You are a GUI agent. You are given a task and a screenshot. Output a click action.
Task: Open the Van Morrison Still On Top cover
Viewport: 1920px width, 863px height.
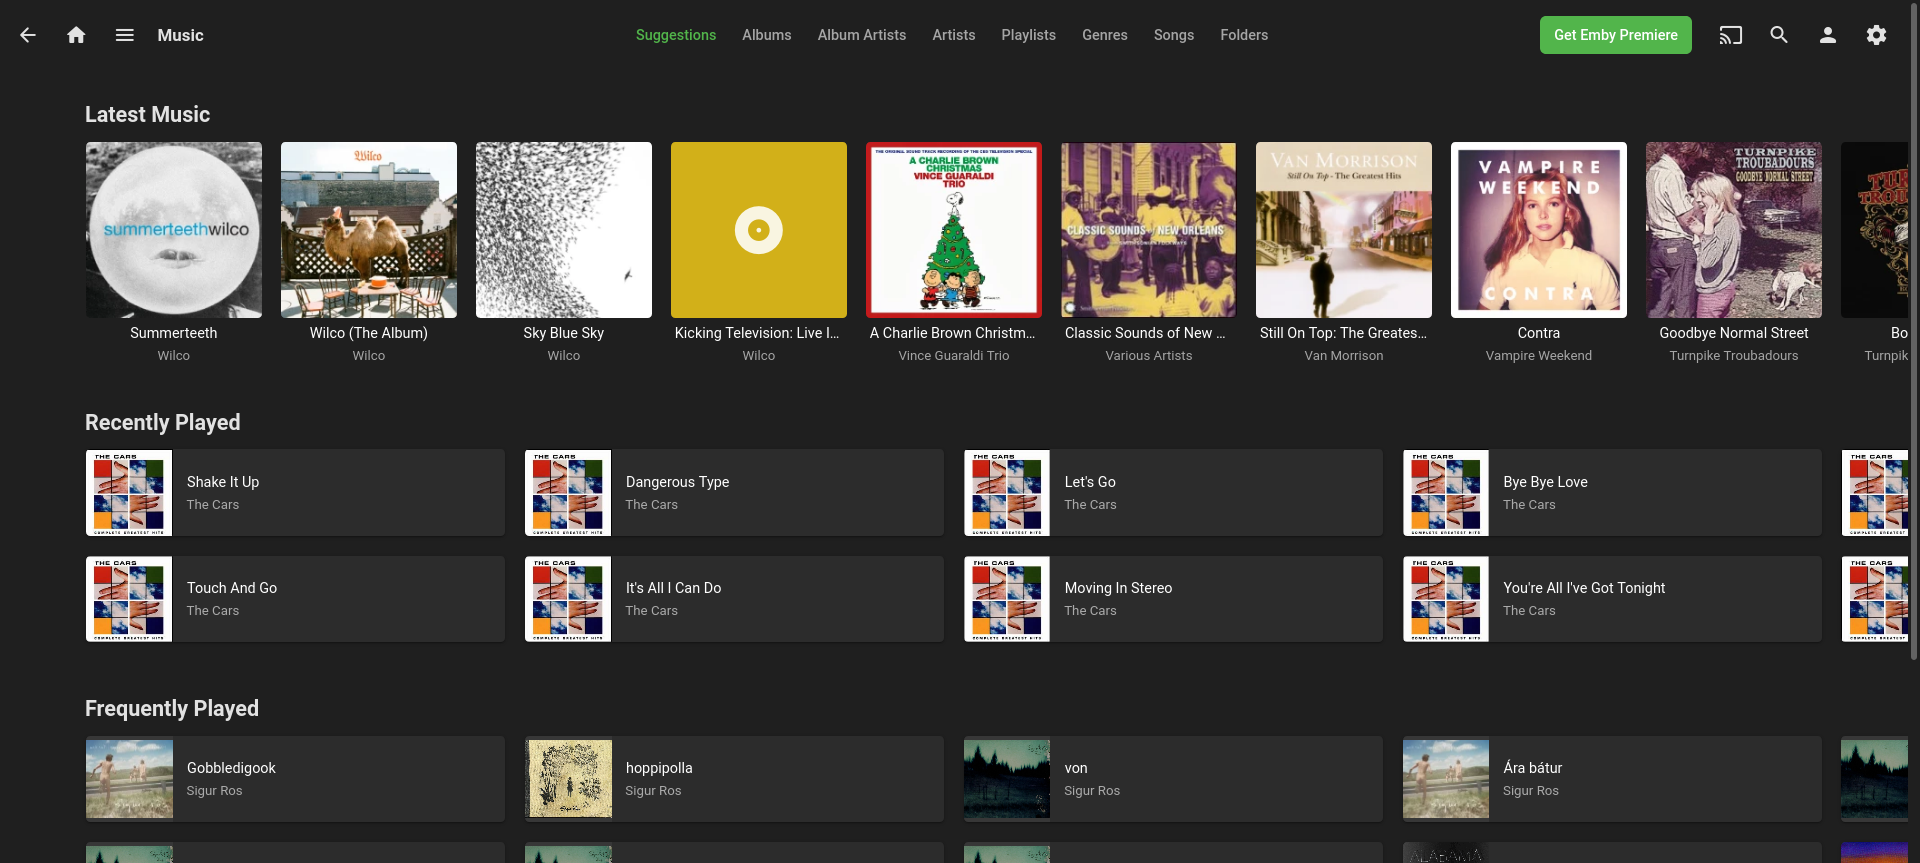pyautogui.click(x=1344, y=230)
